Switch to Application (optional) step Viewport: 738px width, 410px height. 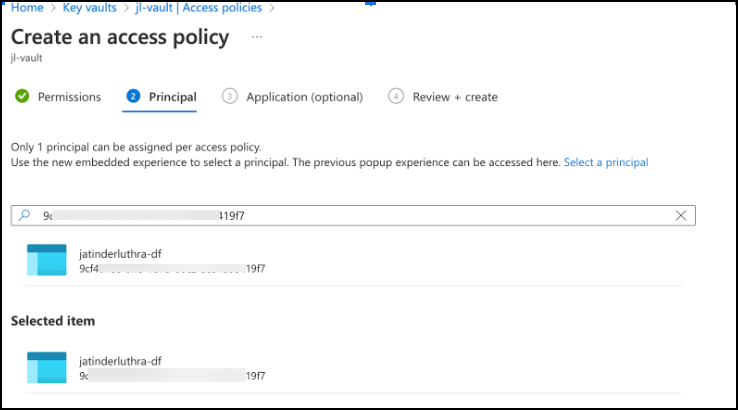click(x=304, y=97)
